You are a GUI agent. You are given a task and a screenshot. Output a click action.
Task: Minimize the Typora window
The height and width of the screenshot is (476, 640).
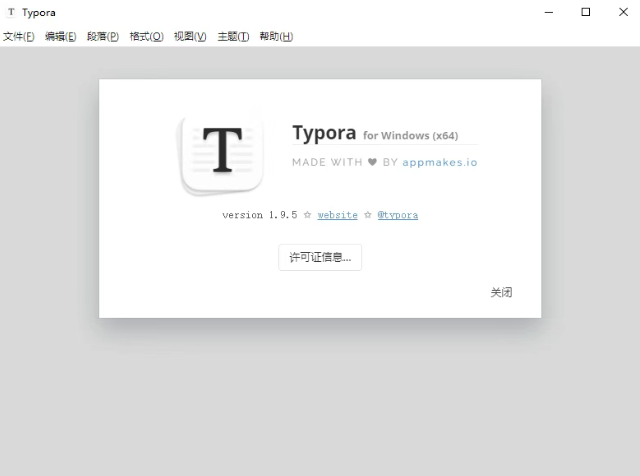pyautogui.click(x=549, y=12)
